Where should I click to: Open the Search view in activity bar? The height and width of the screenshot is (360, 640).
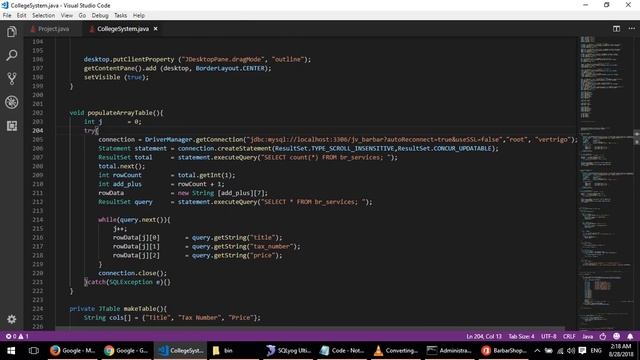(x=12, y=55)
